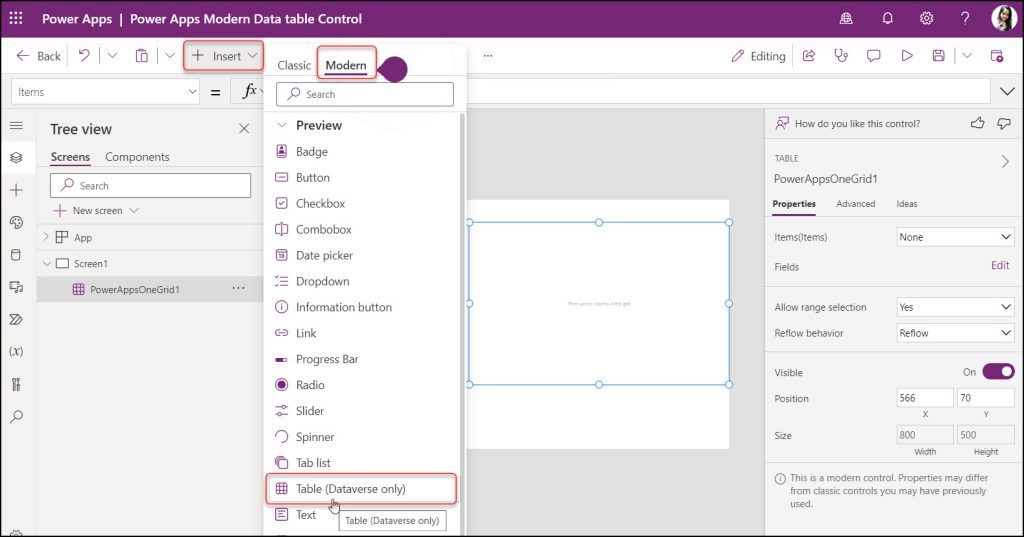This screenshot has height=537, width=1024.
Task: Edit the Fields link
Action: 1000,265
